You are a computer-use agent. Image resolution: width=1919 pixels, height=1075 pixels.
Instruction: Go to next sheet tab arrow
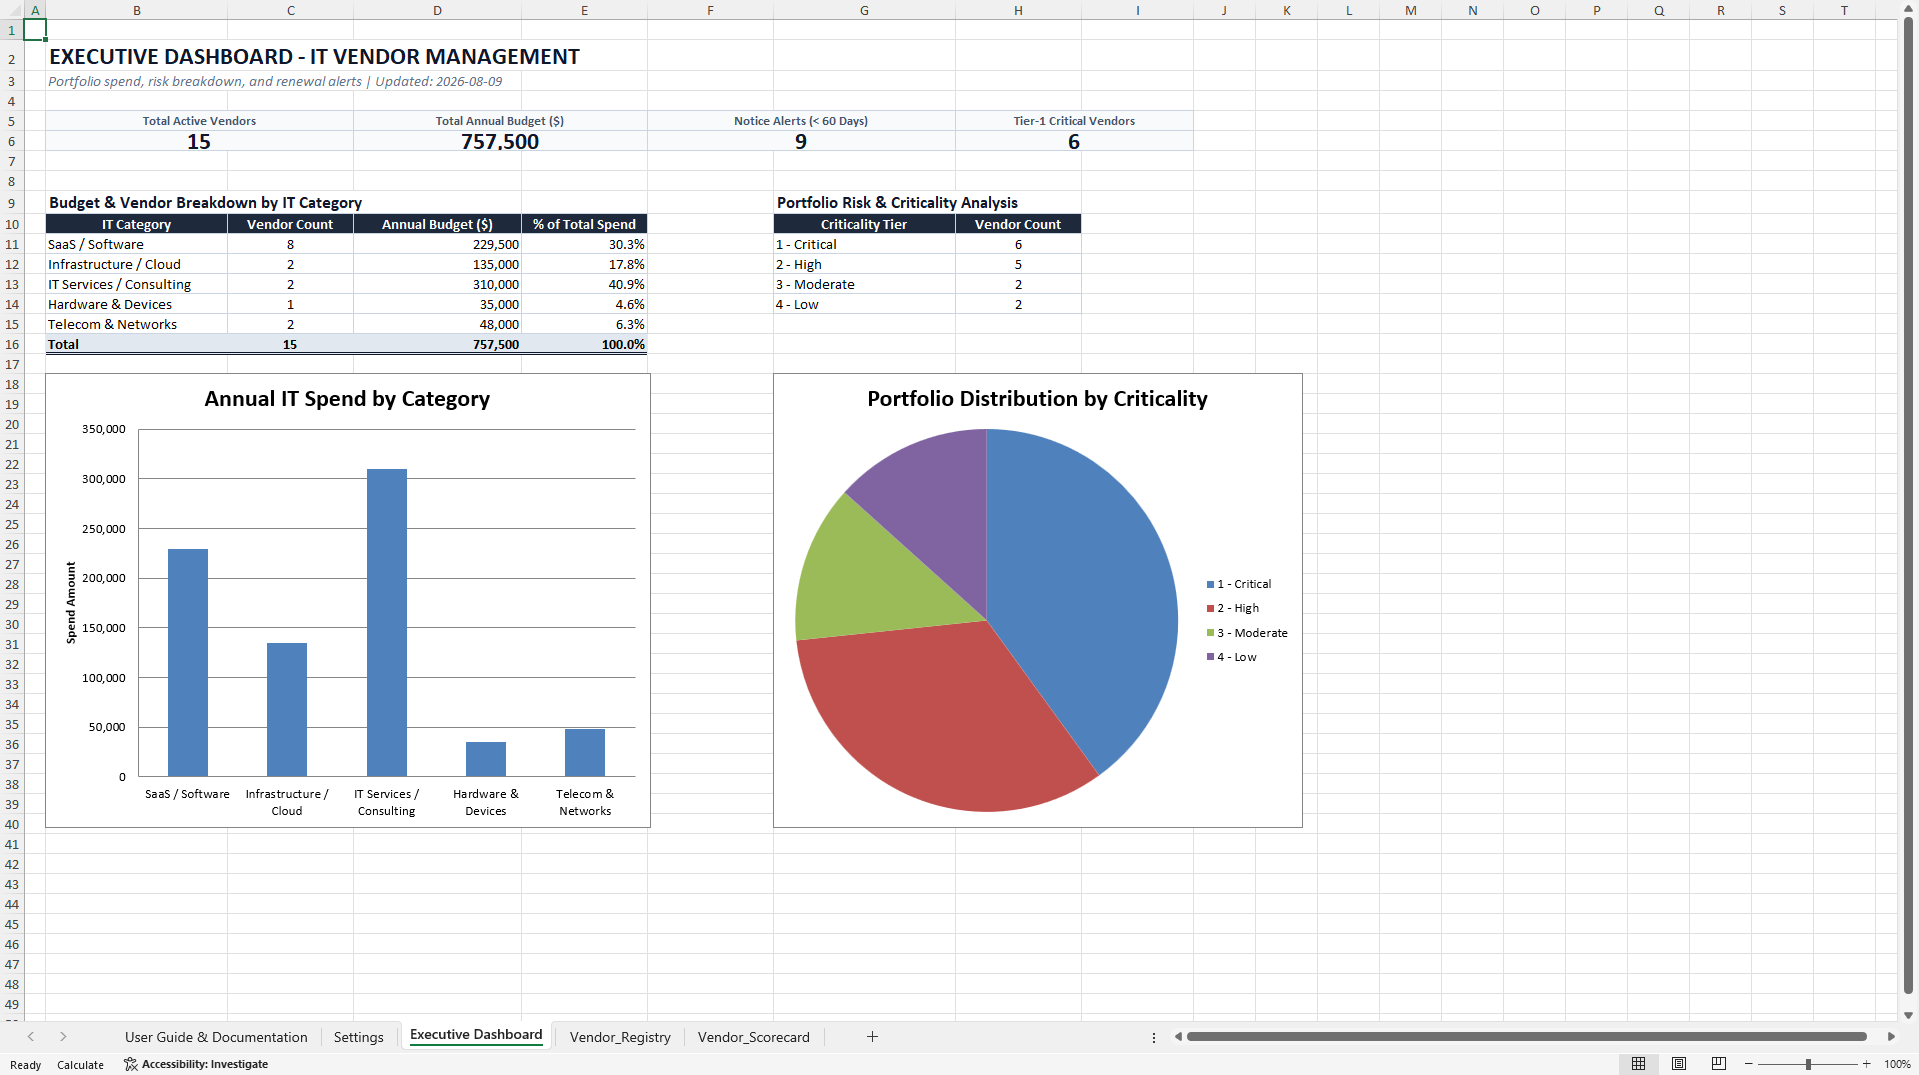coord(63,1037)
